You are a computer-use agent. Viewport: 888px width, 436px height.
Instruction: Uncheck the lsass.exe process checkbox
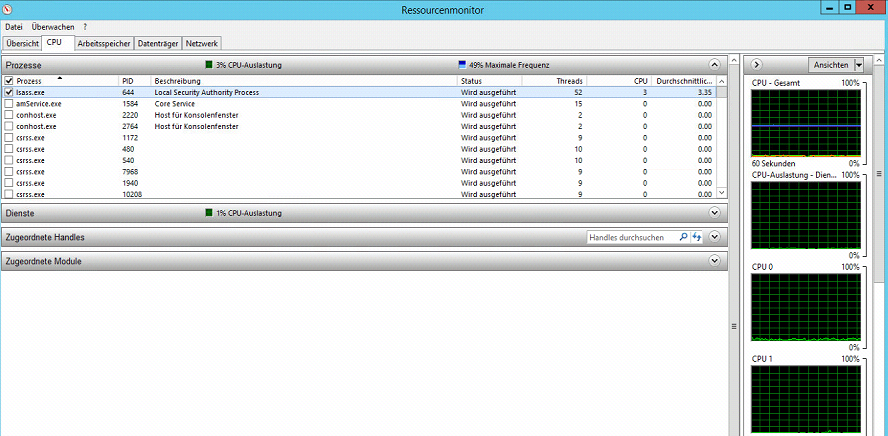(9, 92)
